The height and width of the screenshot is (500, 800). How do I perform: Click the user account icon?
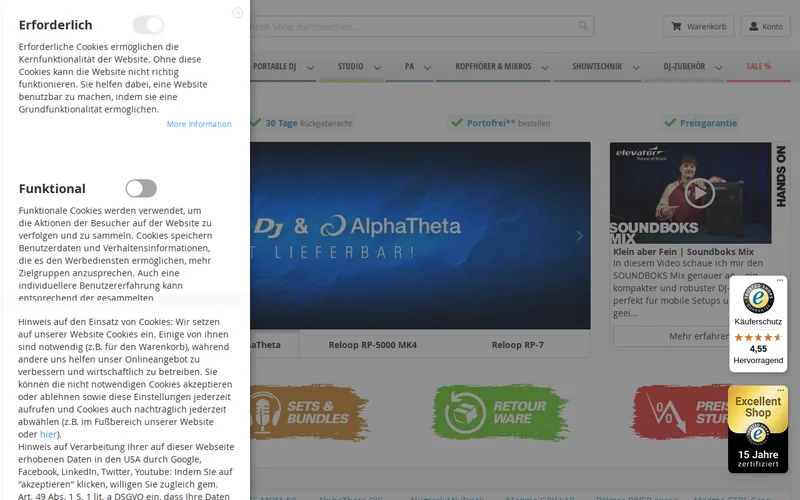[753, 26]
